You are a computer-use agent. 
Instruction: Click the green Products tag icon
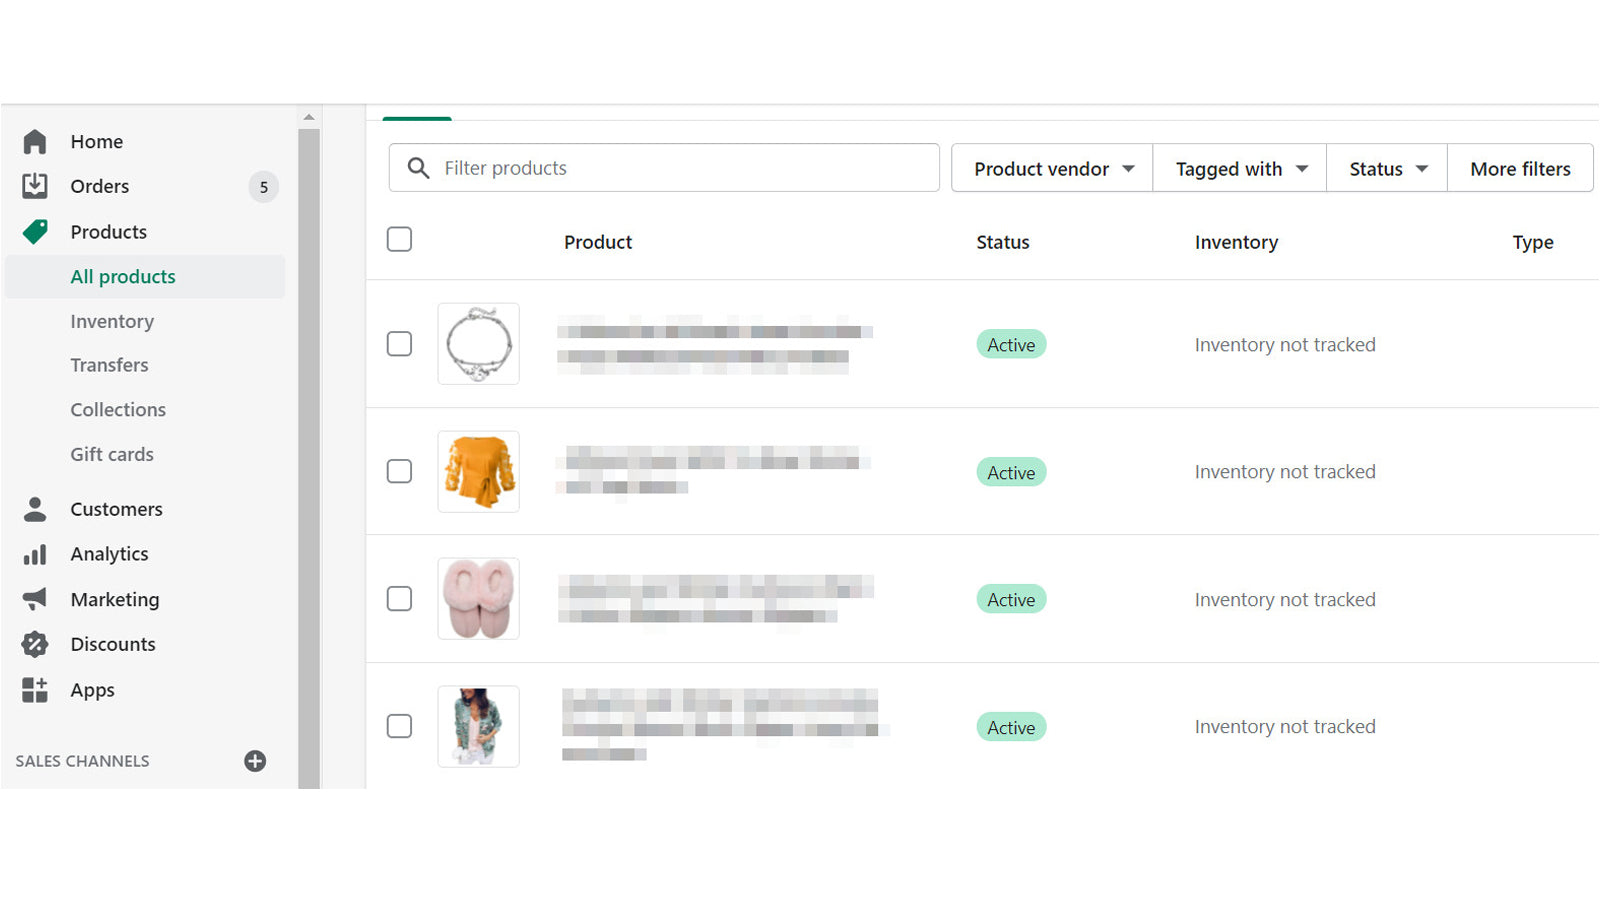tap(35, 232)
